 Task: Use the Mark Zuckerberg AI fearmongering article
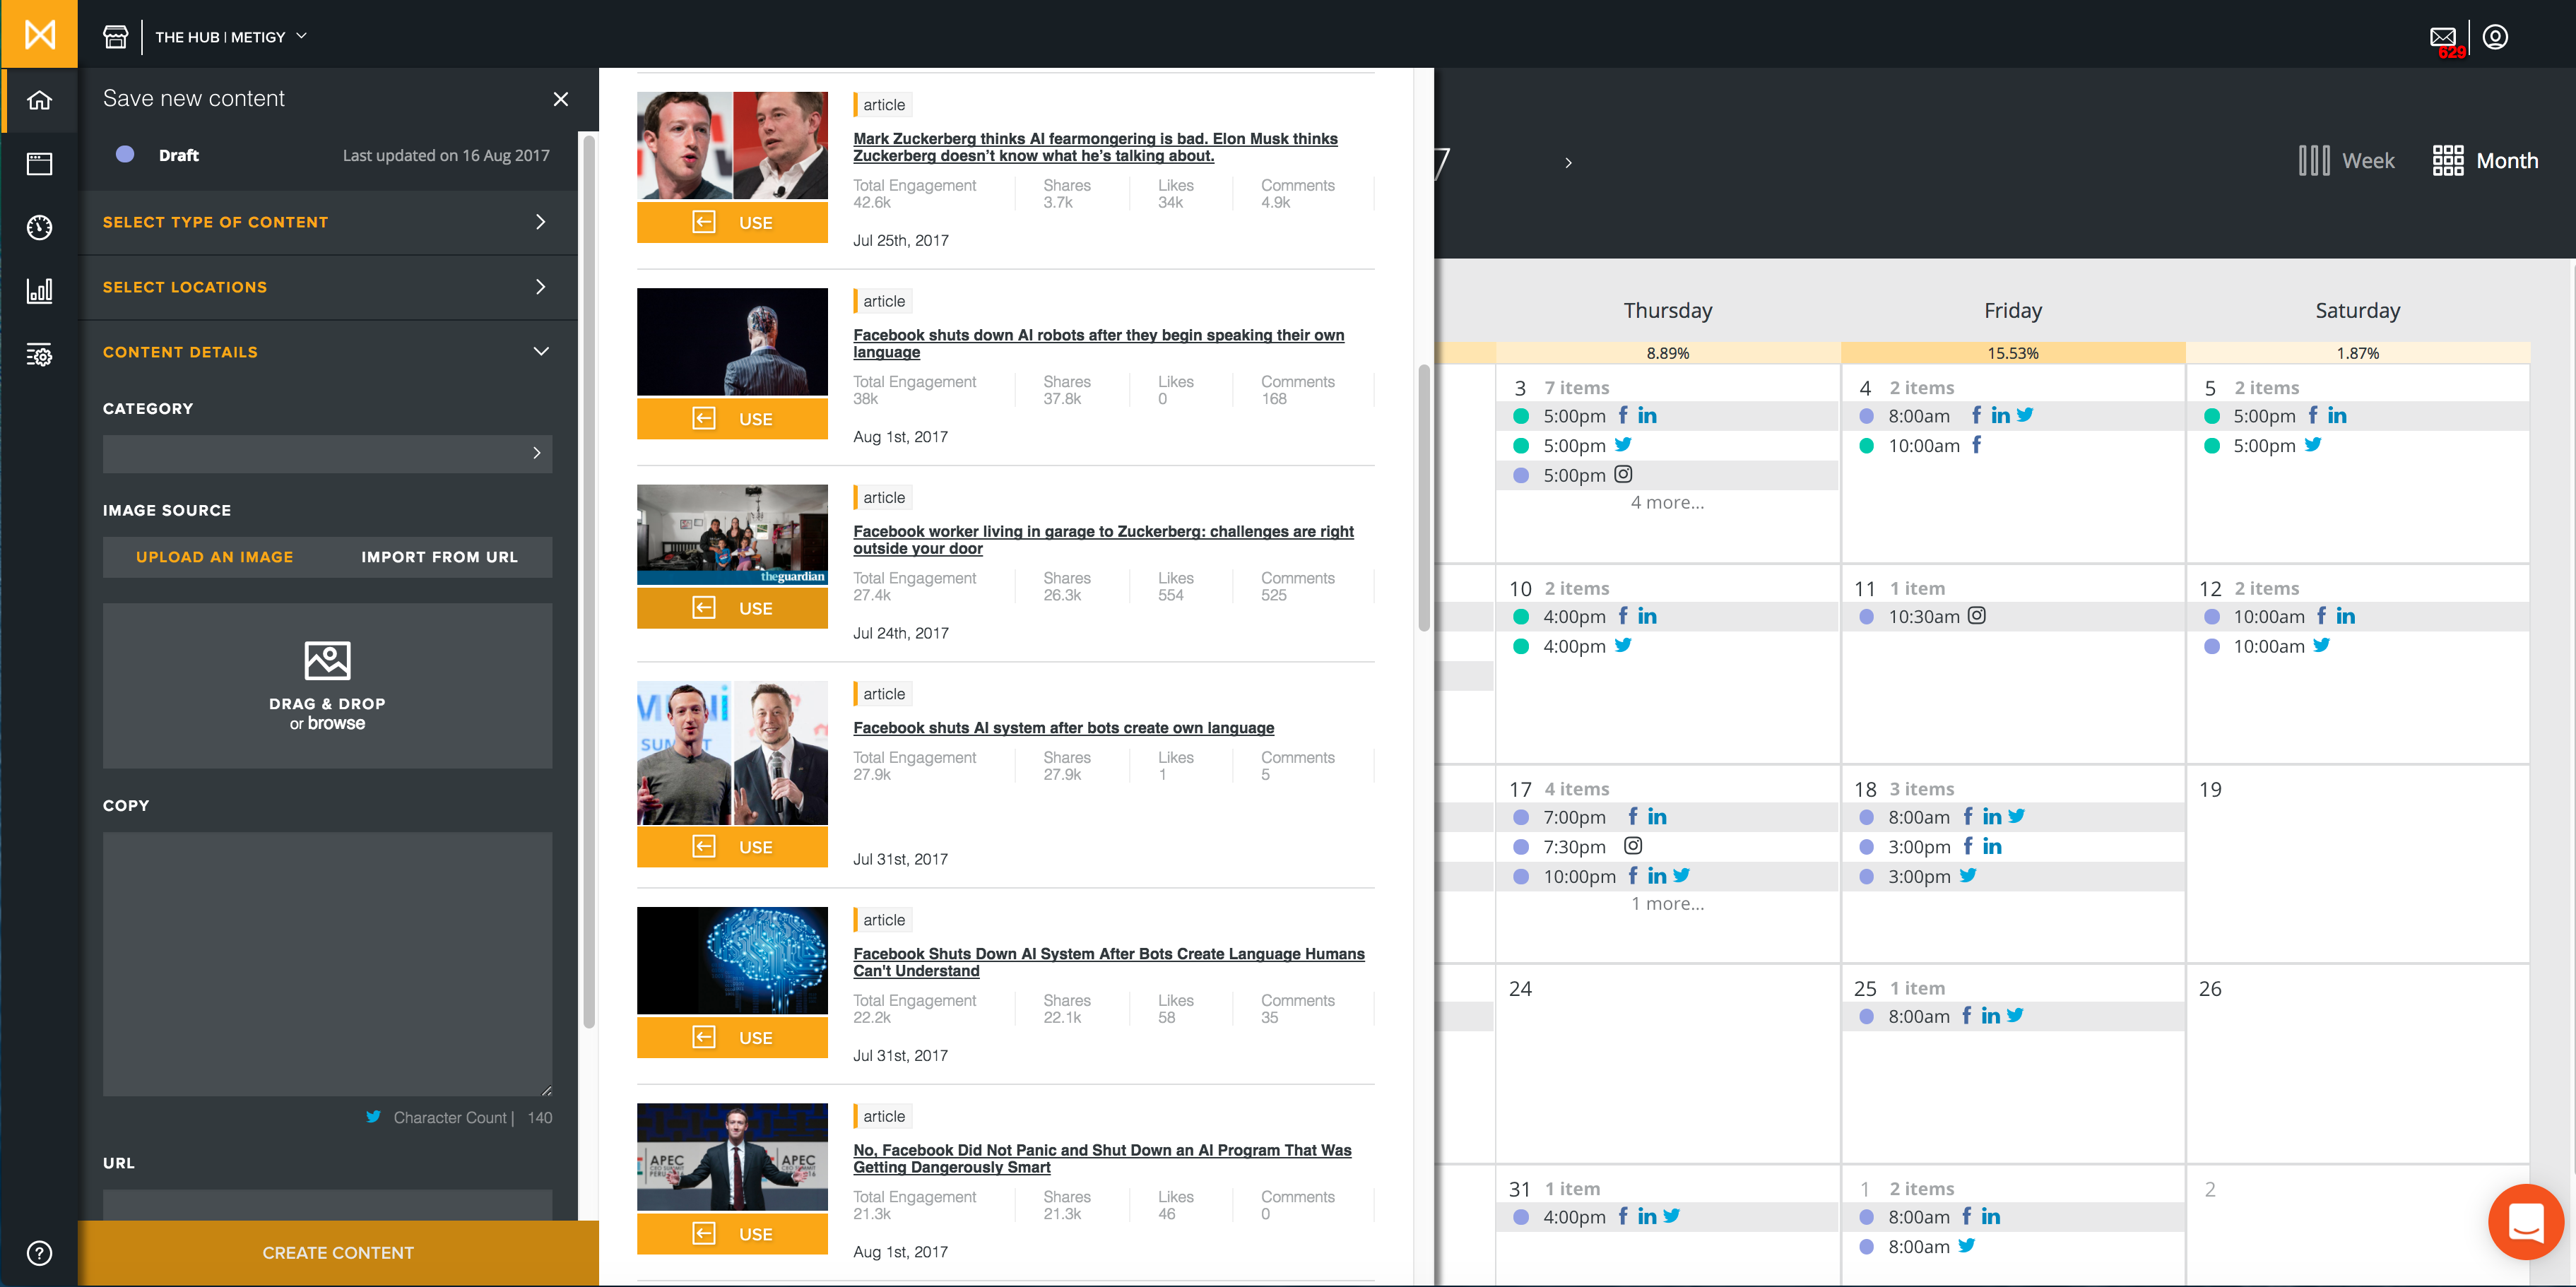[x=732, y=222]
